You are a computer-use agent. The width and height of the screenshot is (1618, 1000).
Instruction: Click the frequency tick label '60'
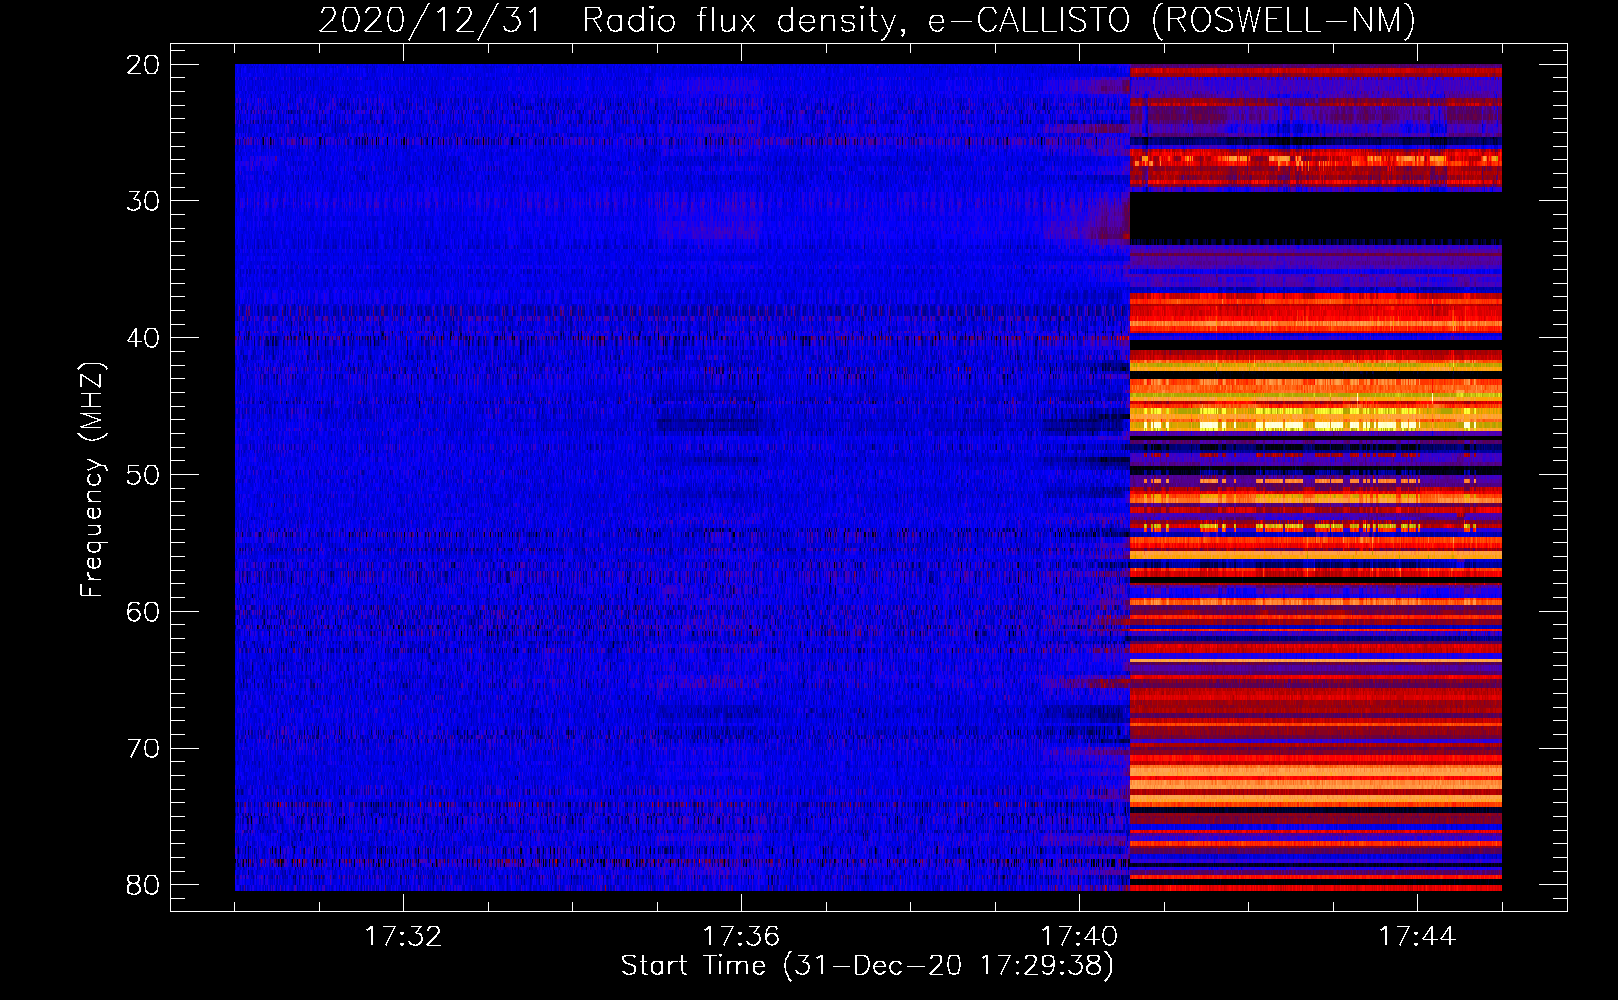pyautogui.click(x=144, y=611)
